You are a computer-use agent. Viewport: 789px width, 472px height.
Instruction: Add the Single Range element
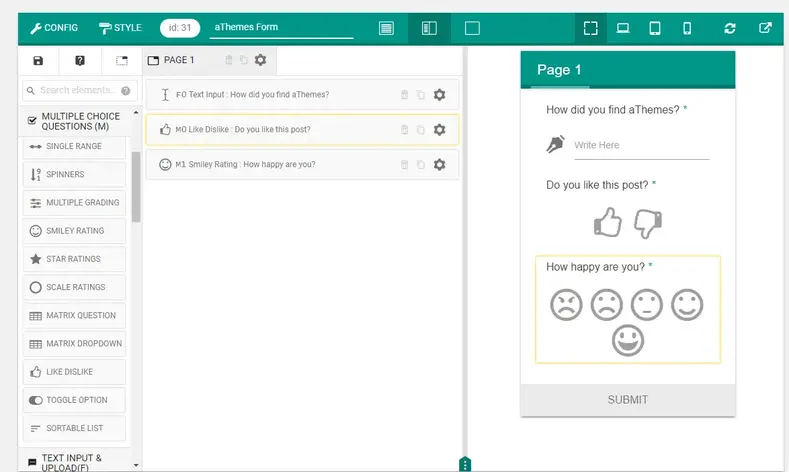[74, 146]
